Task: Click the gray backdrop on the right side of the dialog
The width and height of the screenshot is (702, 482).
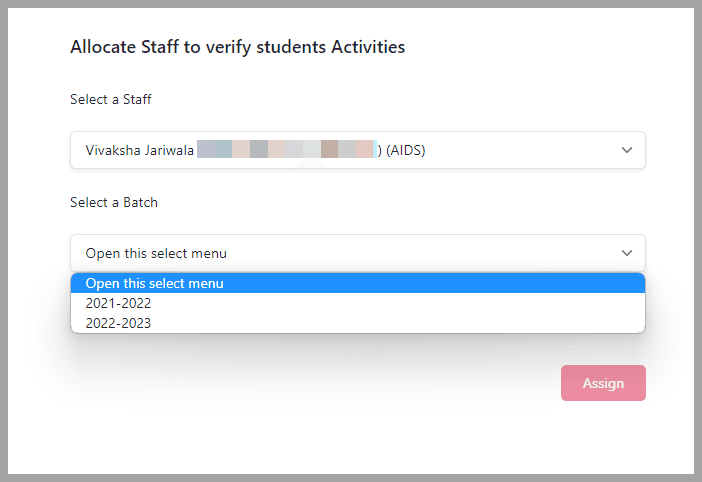Action: pos(698,241)
